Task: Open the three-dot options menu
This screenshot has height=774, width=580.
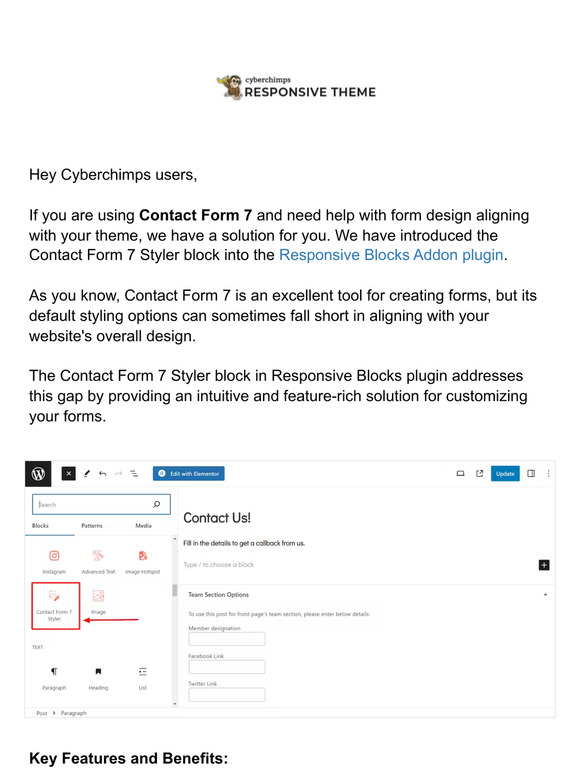Action: pyautogui.click(x=548, y=474)
